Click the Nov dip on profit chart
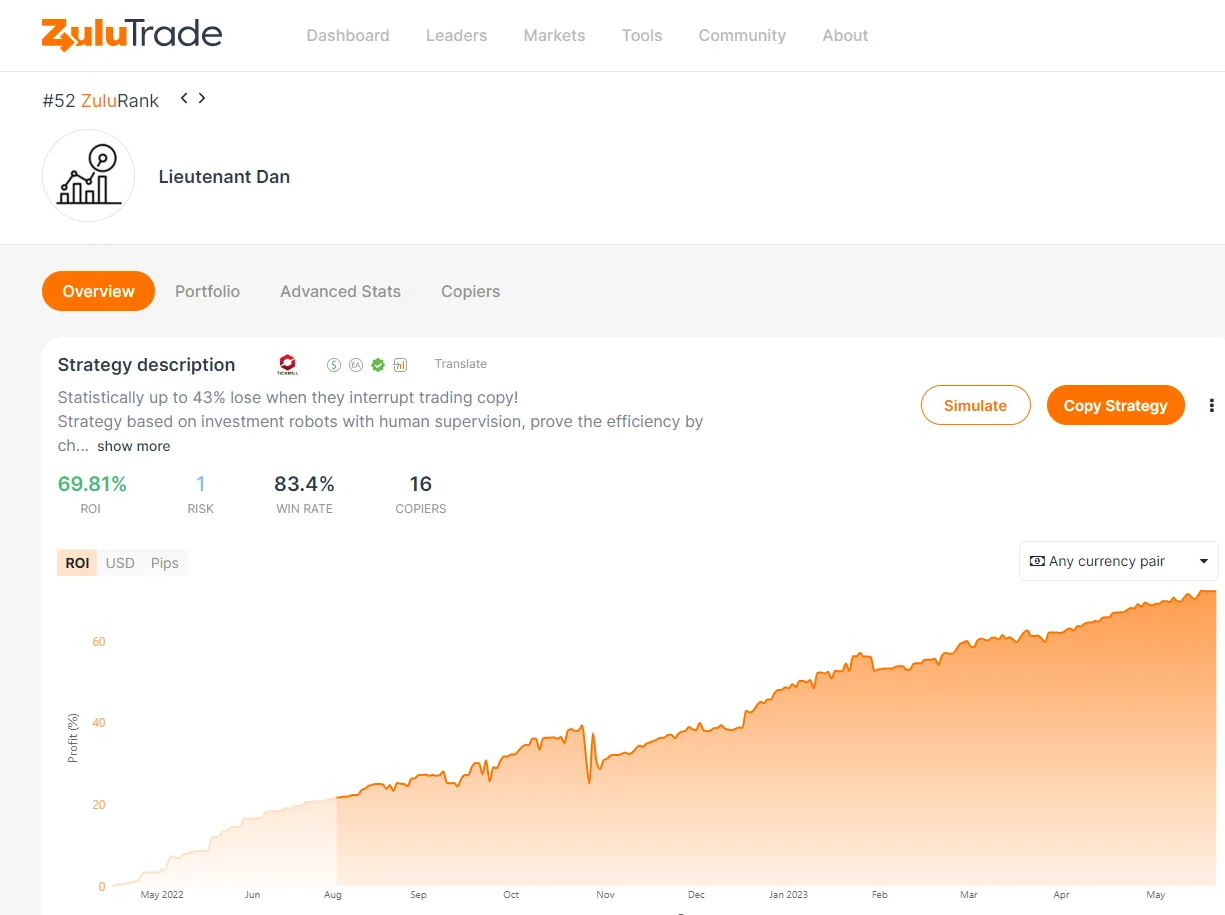This screenshot has height=915, width=1225. tap(589, 781)
